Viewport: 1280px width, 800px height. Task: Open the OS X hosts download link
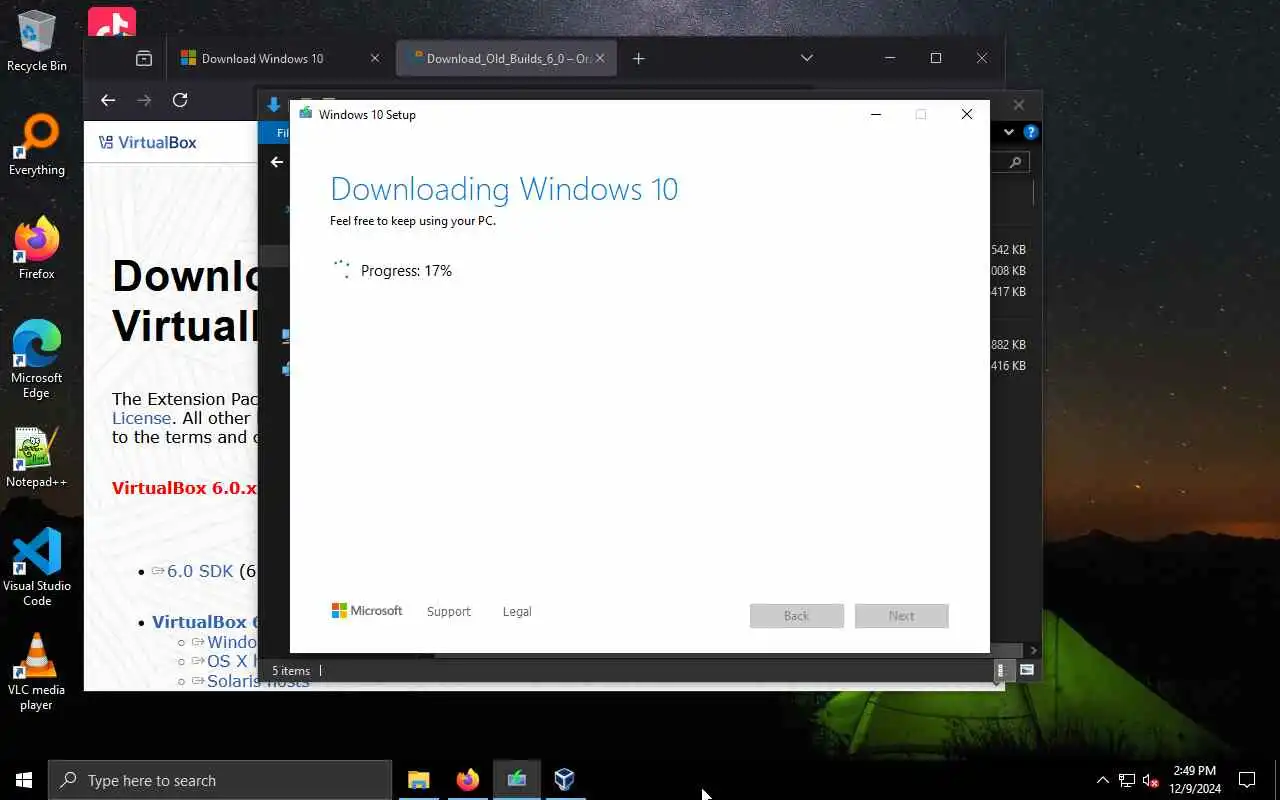232,661
